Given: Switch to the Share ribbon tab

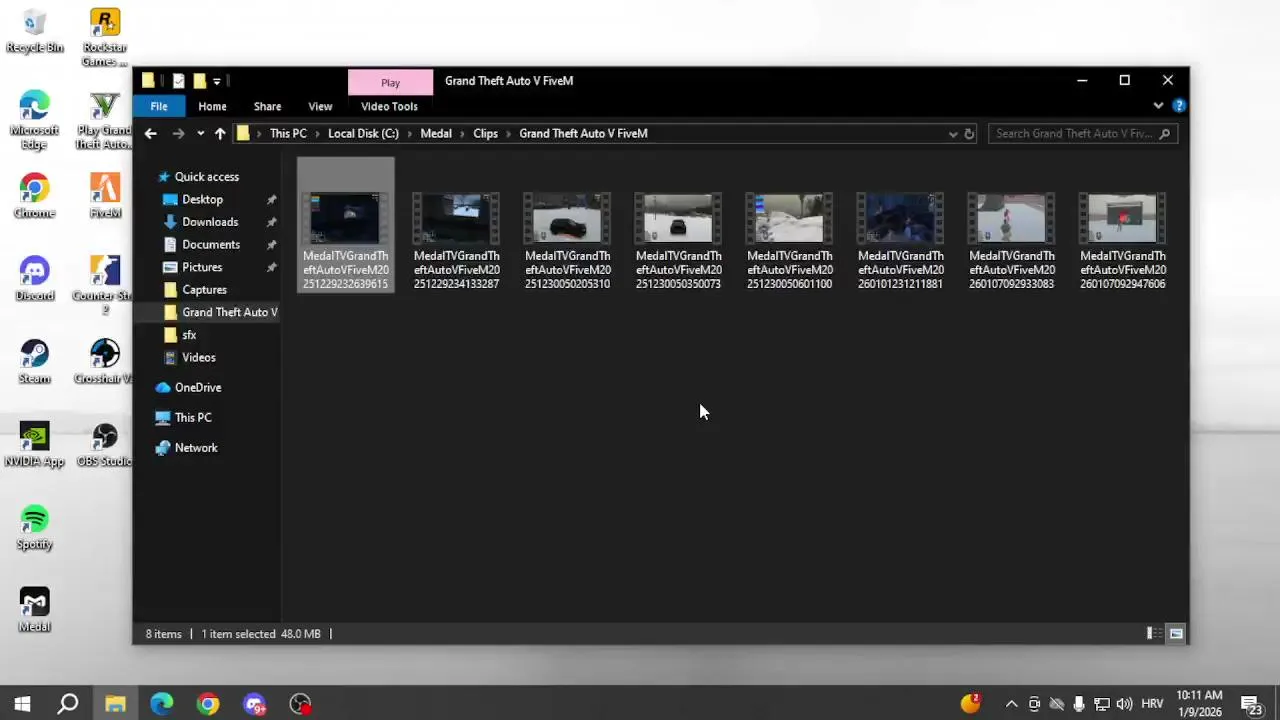Looking at the screenshot, I should [267, 106].
